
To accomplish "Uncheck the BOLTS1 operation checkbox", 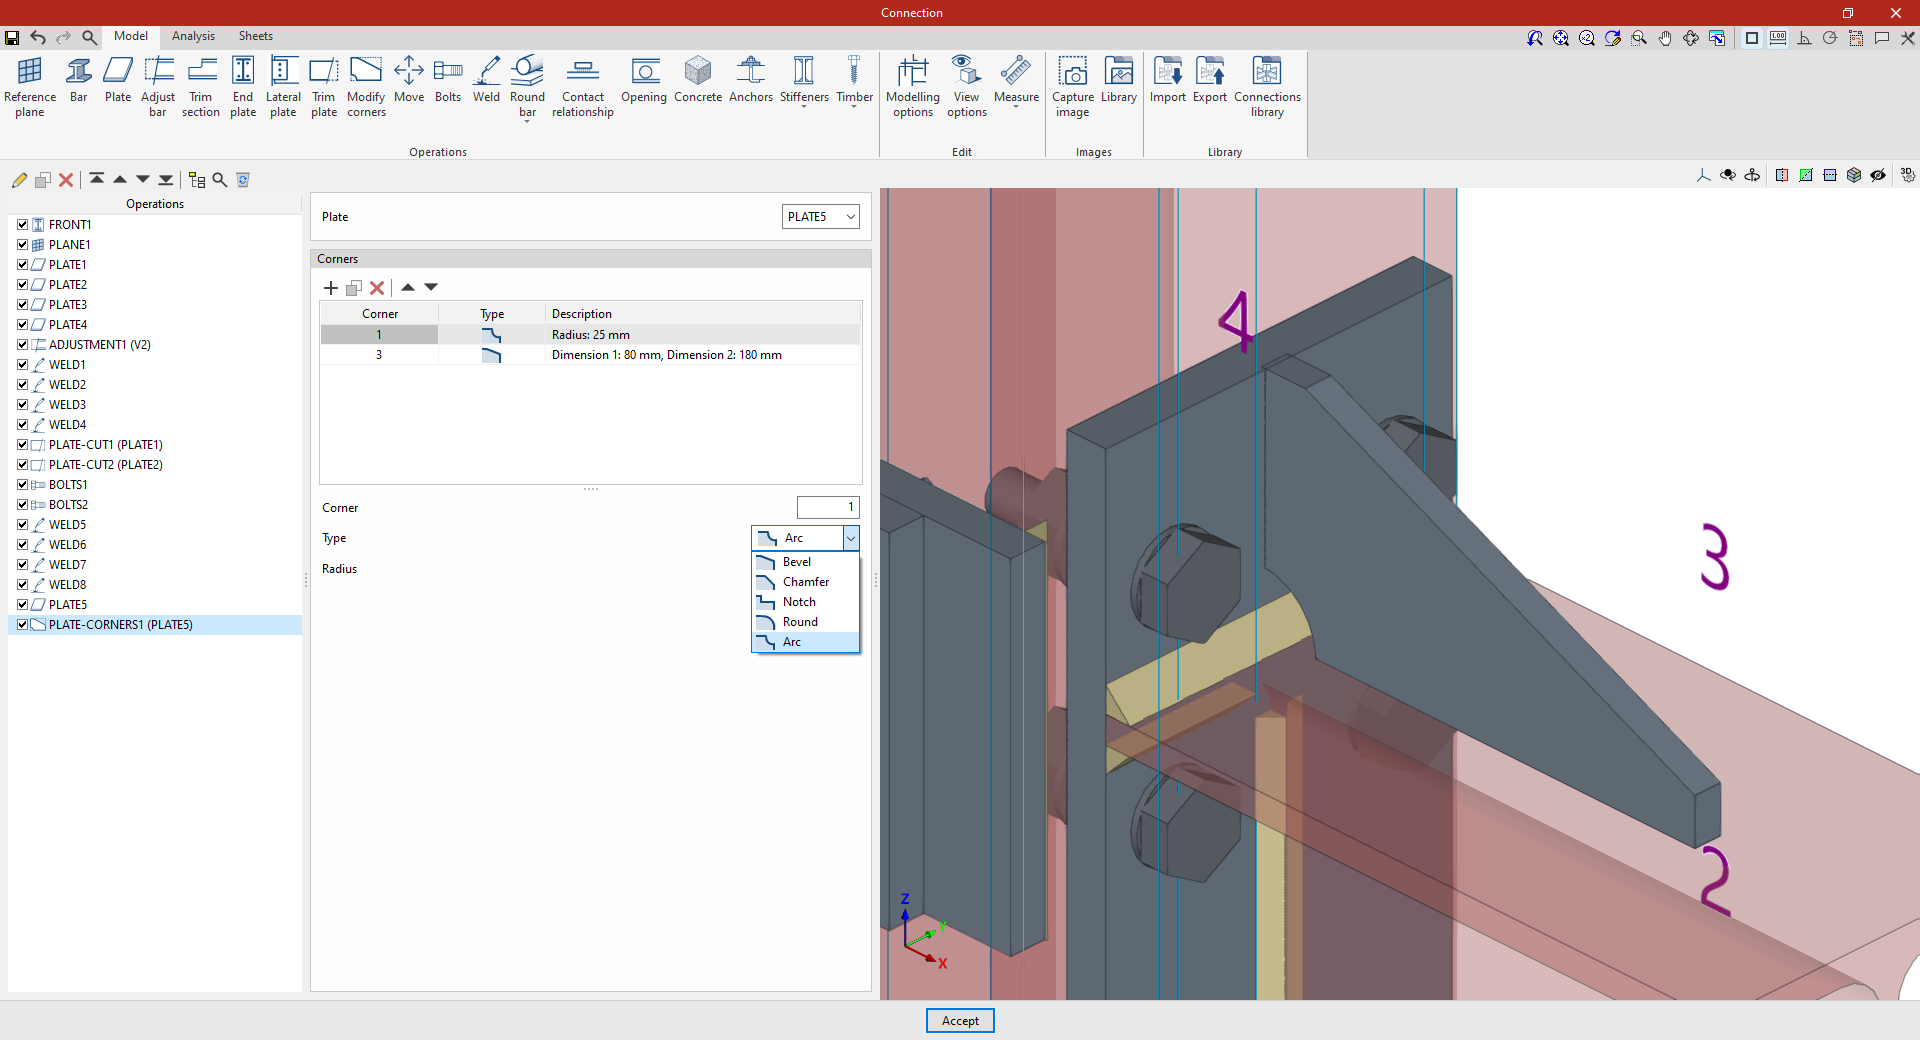I will tap(22, 485).
